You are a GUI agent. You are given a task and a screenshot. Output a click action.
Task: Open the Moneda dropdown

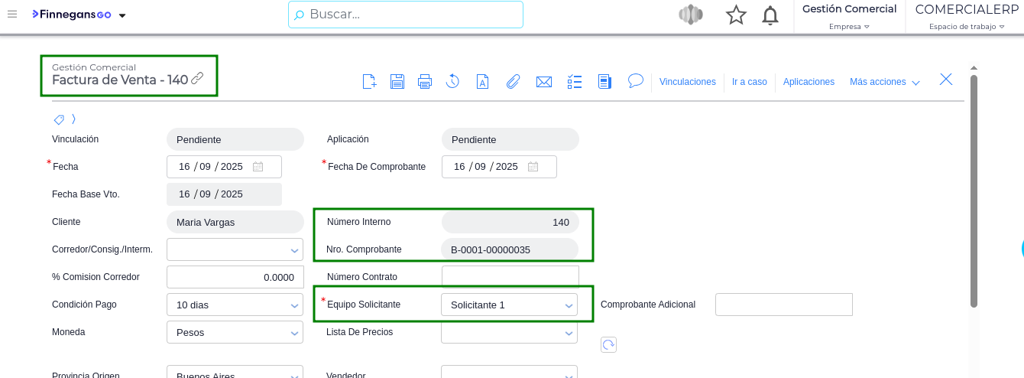click(235, 332)
